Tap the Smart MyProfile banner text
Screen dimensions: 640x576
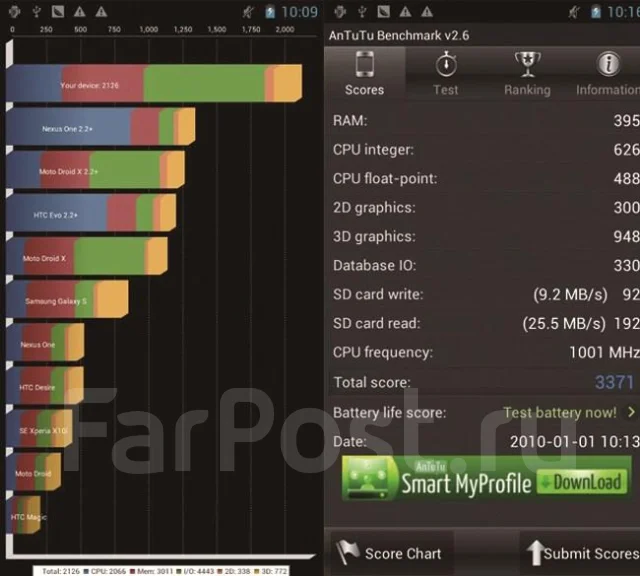tap(466, 484)
